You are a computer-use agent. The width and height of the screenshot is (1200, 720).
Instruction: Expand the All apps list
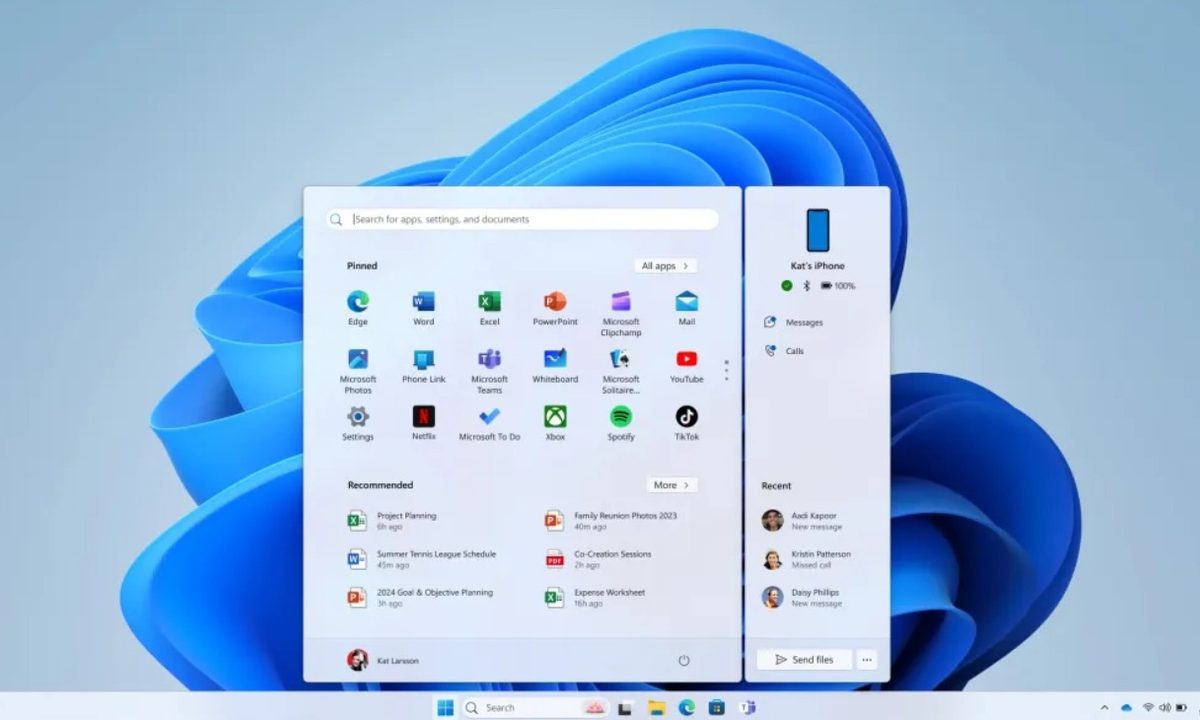tap(665, 265)
